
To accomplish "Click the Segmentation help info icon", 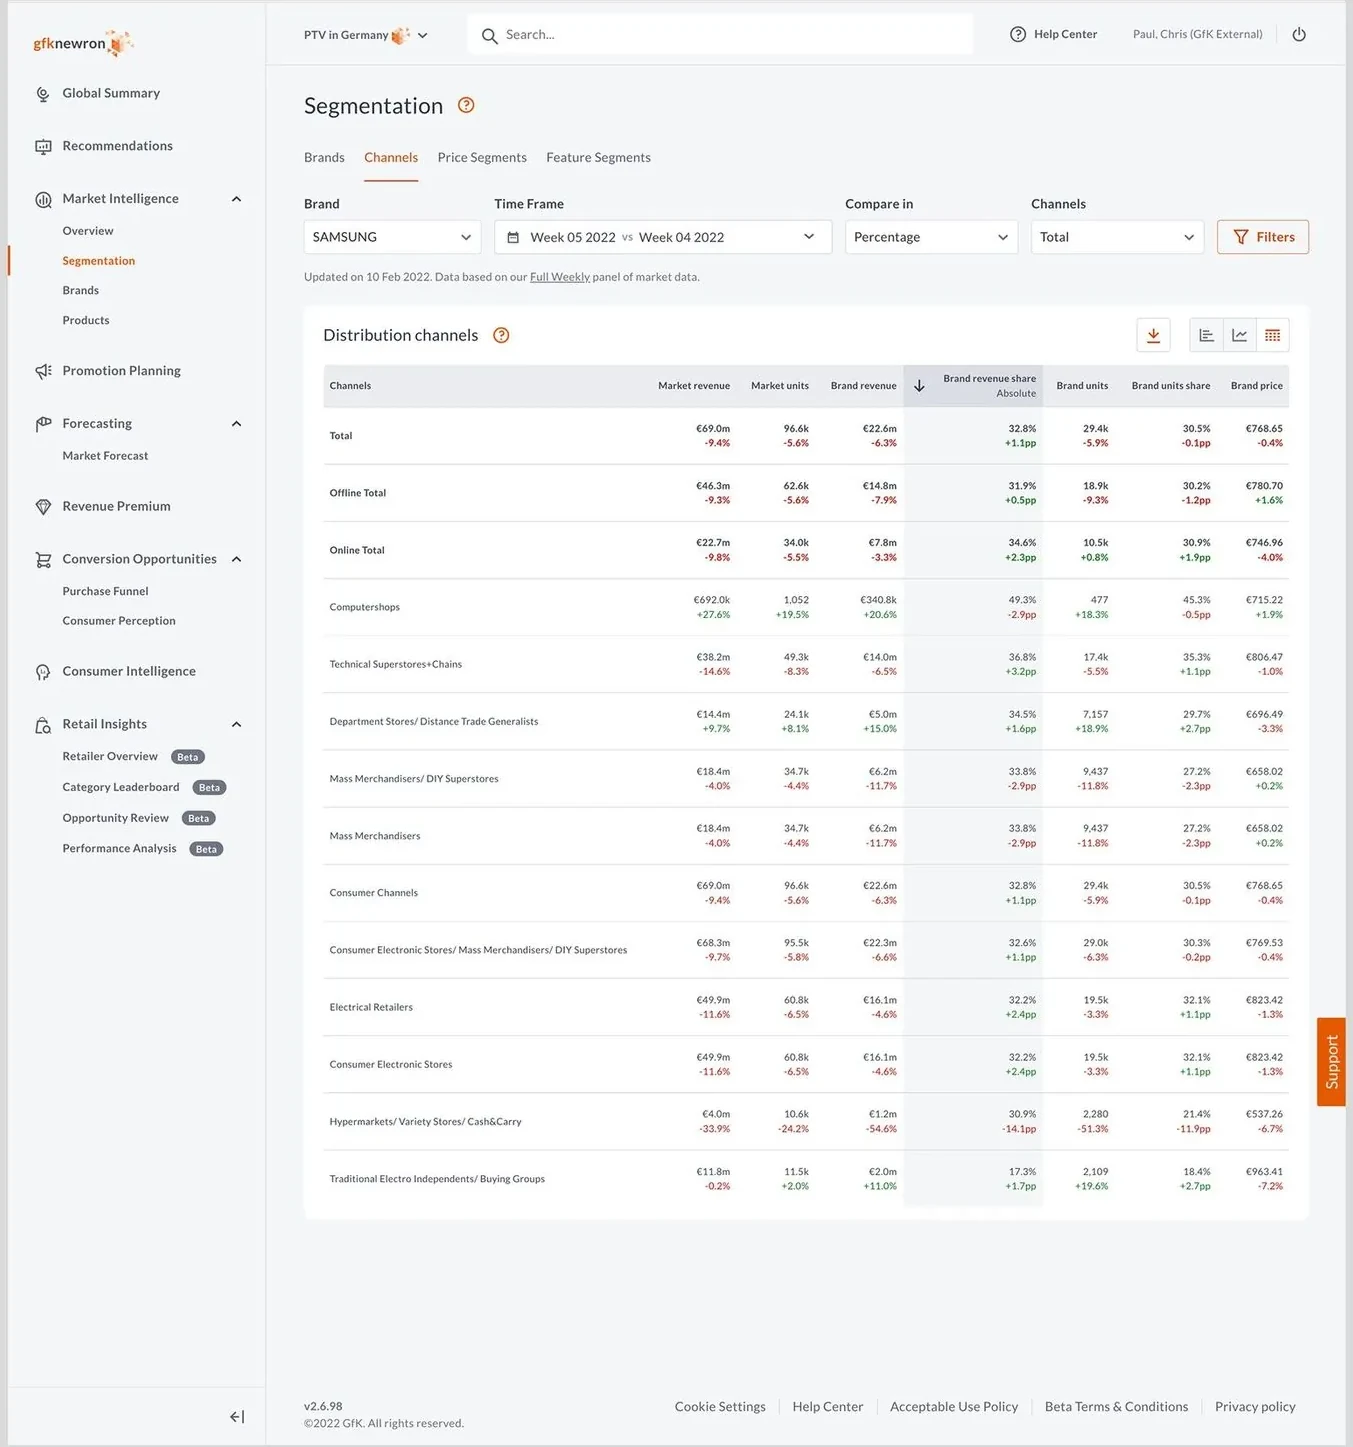I will coord(466,105).
